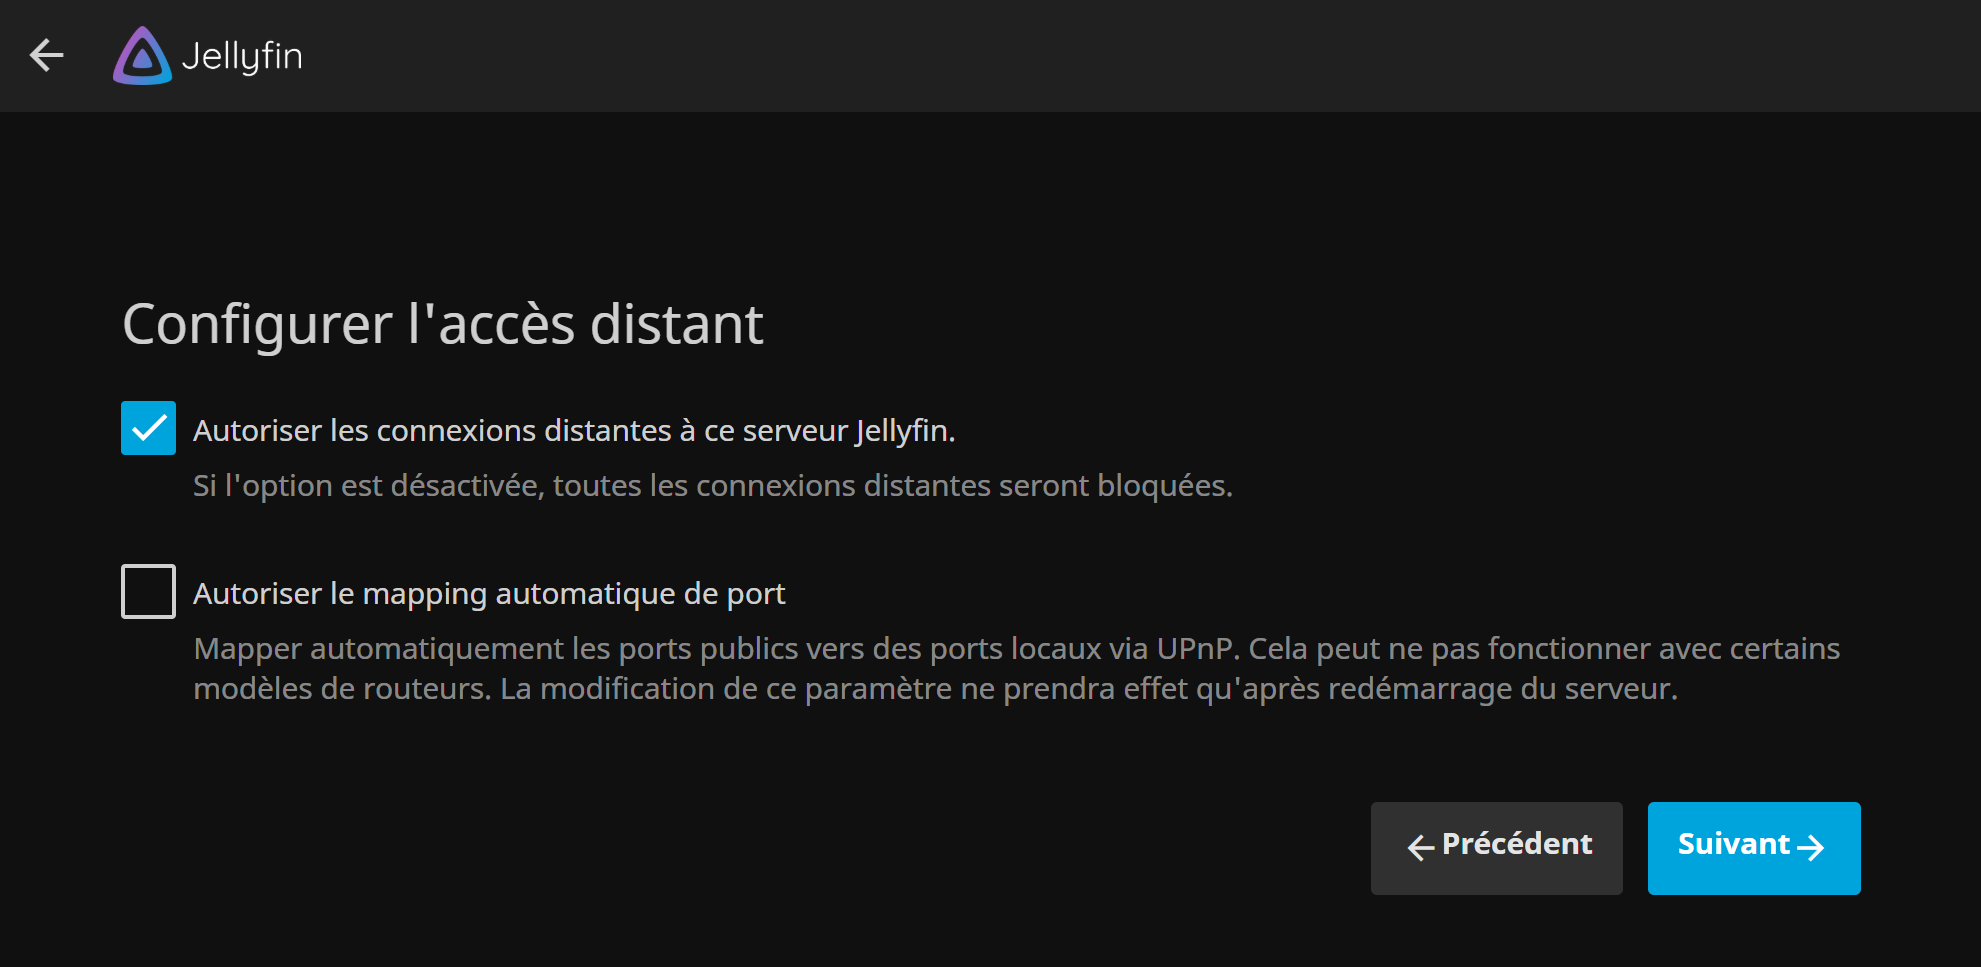Click the "Configurer l'accès distant" heading

tap(442, 324)
